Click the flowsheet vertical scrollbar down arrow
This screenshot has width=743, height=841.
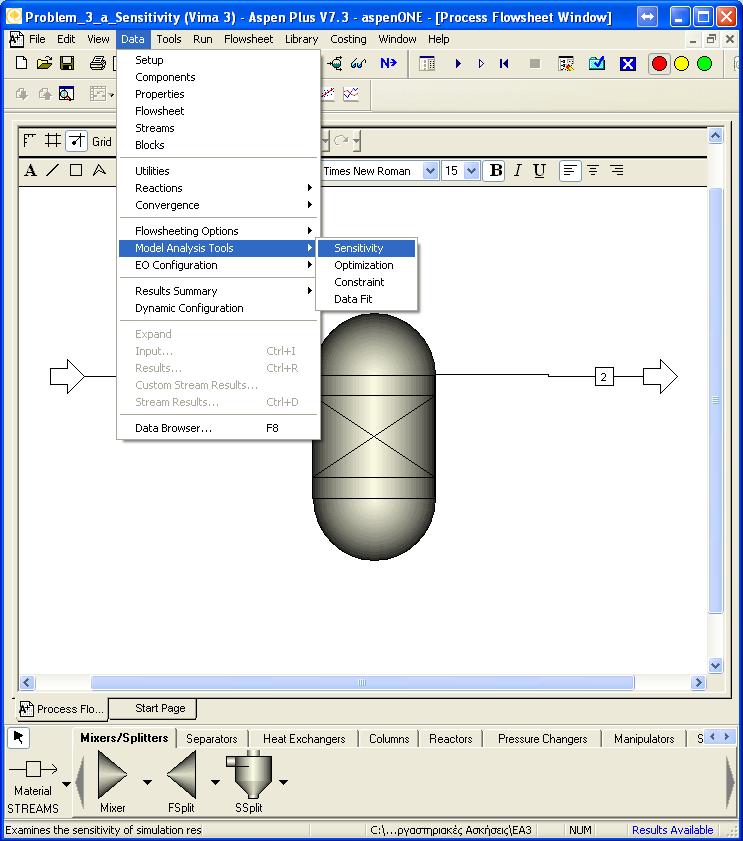click(x=715, y=666)
